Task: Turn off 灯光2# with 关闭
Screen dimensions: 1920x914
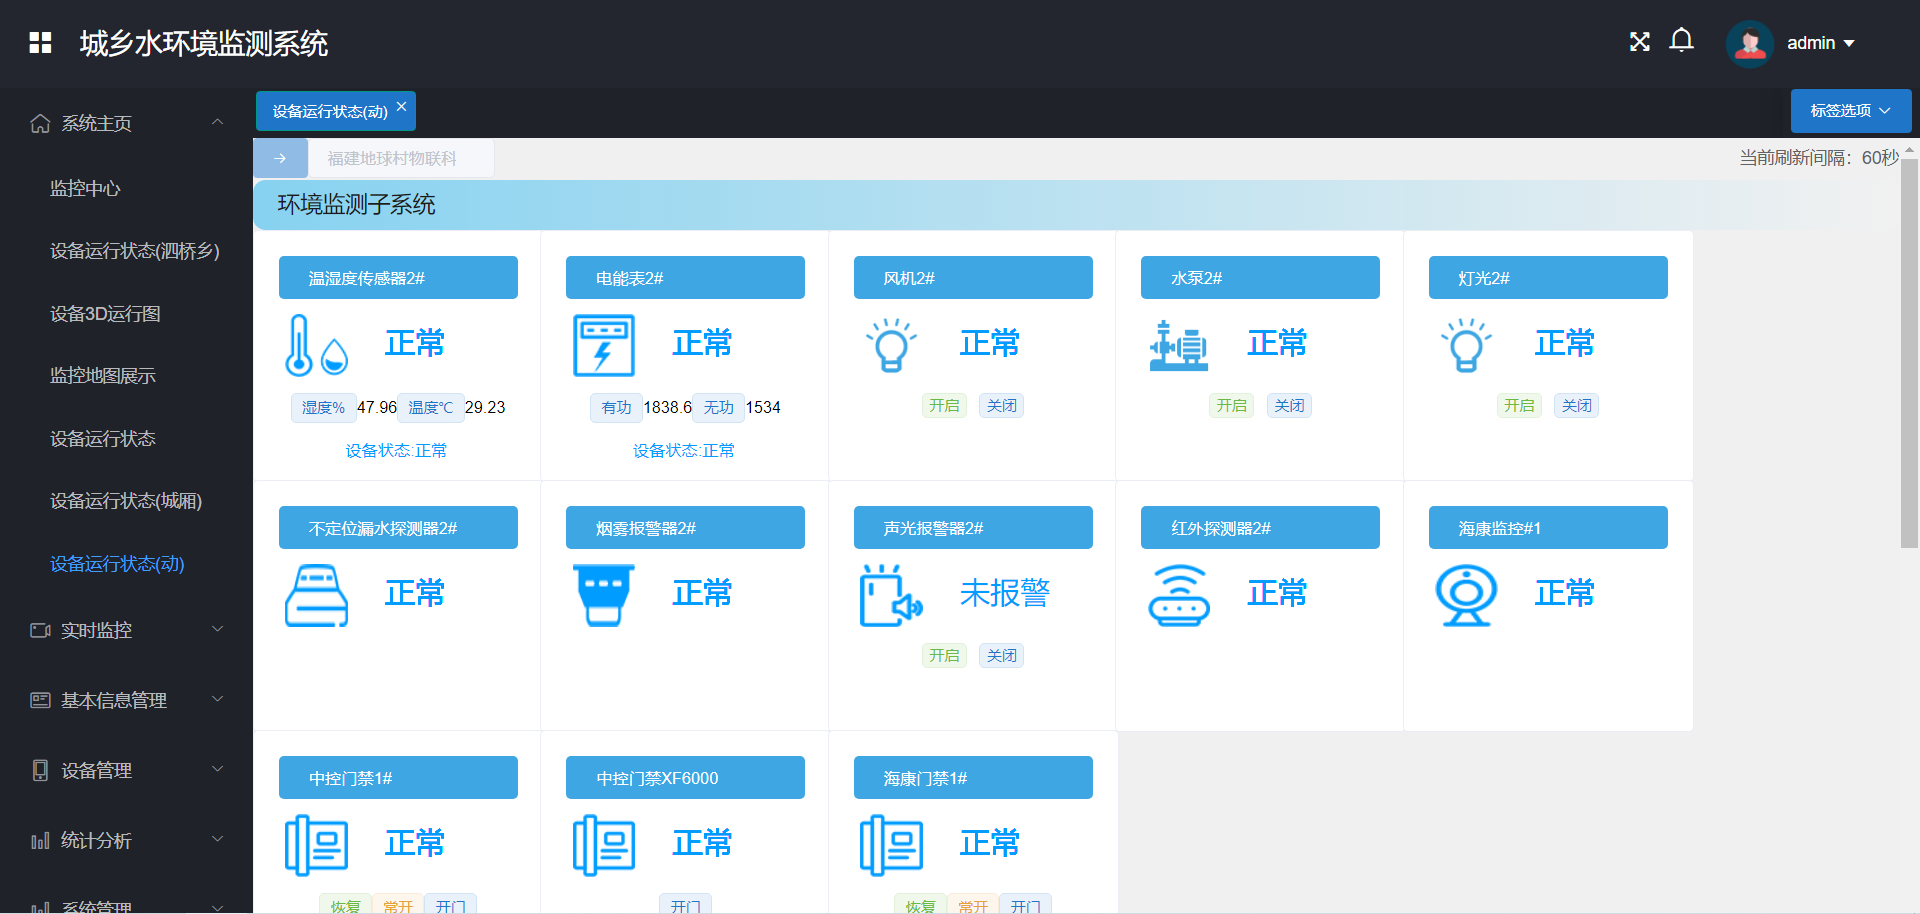Action: tap(1576, 405)
